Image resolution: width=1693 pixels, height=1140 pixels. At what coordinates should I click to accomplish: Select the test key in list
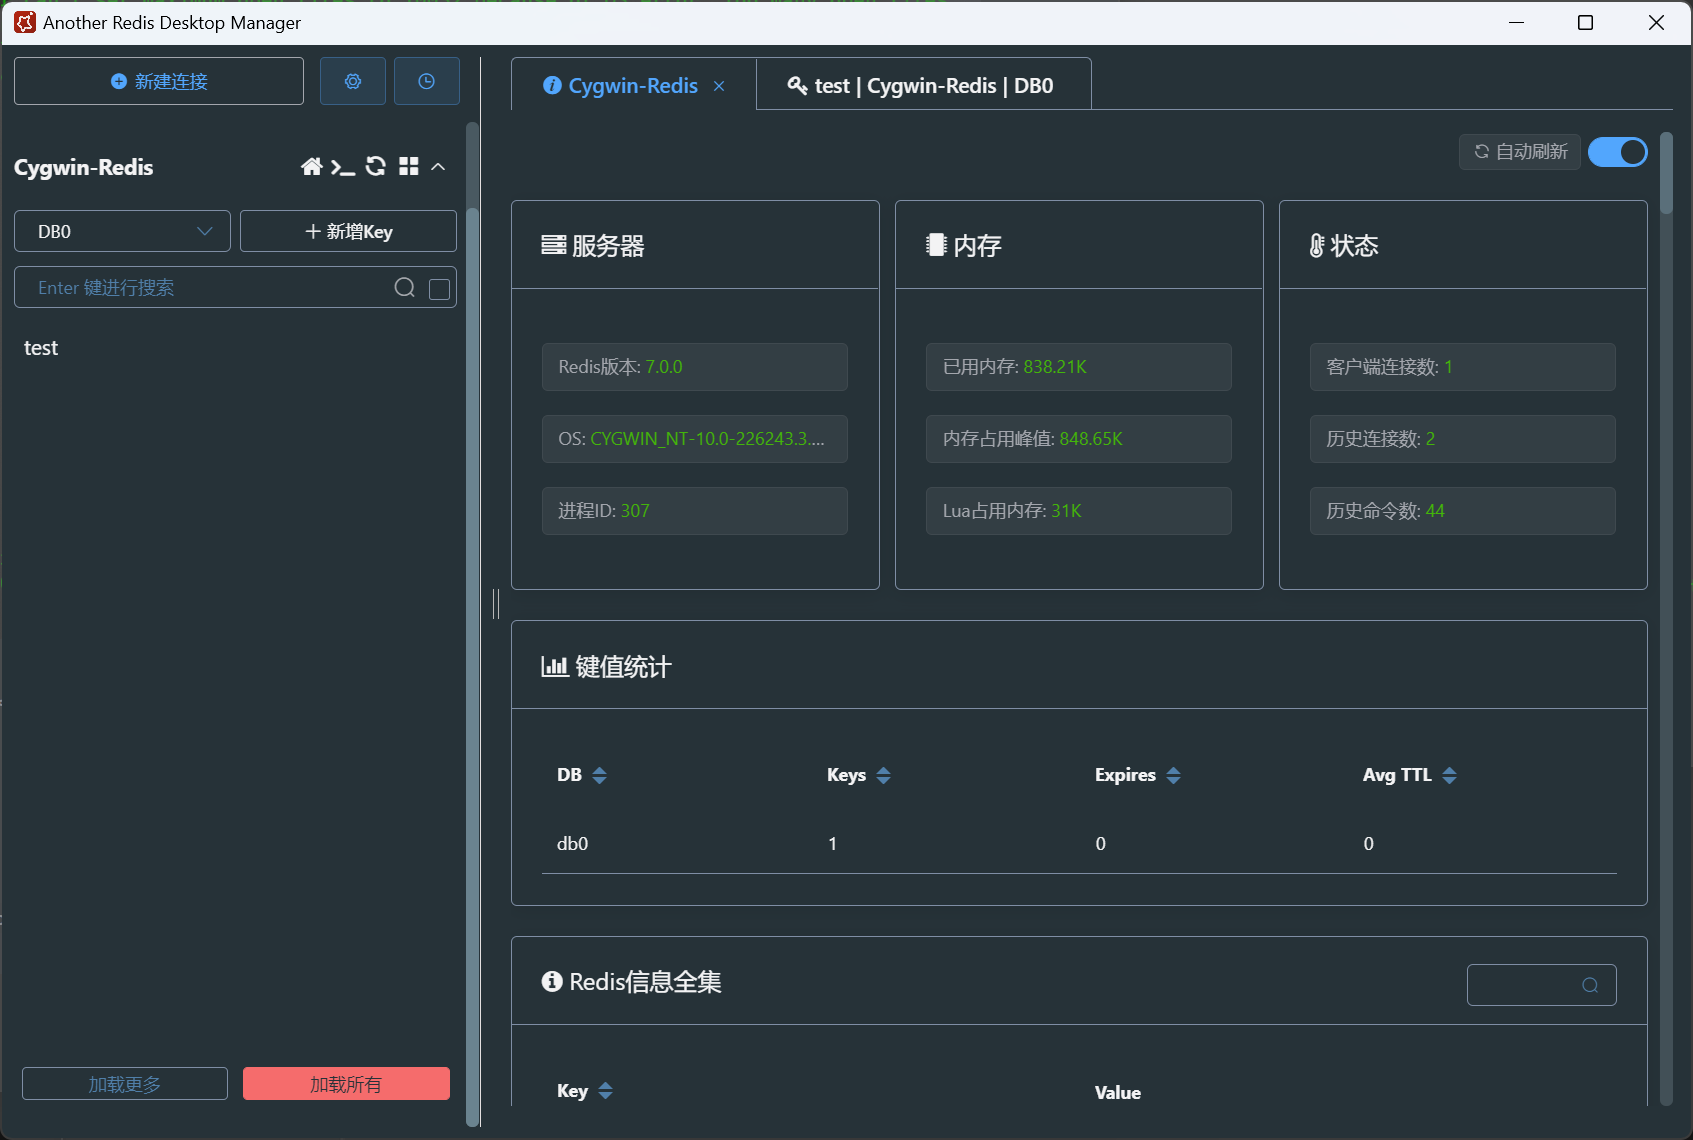tap(41, 348)
